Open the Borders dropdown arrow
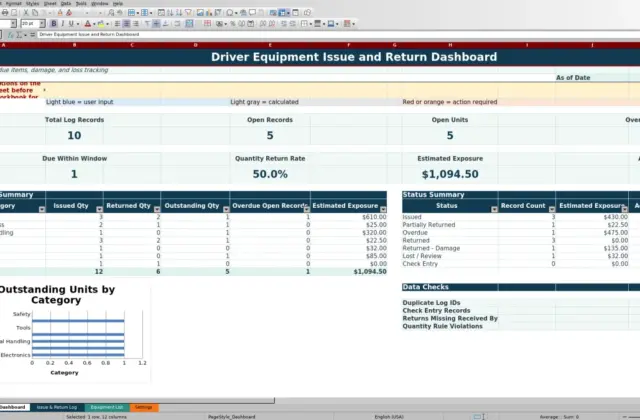 311,24
